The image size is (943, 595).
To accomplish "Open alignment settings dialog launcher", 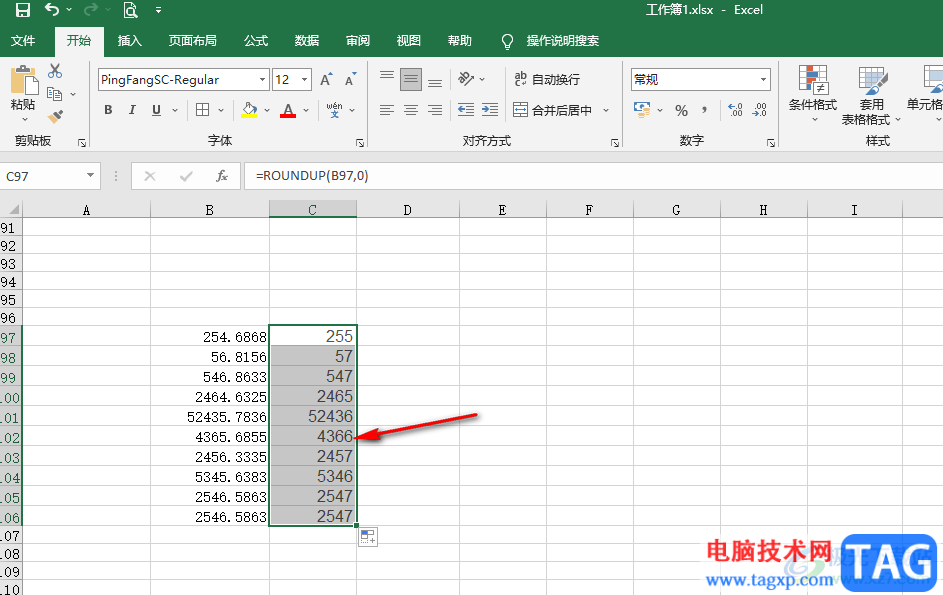I will [x=615, y=143].
